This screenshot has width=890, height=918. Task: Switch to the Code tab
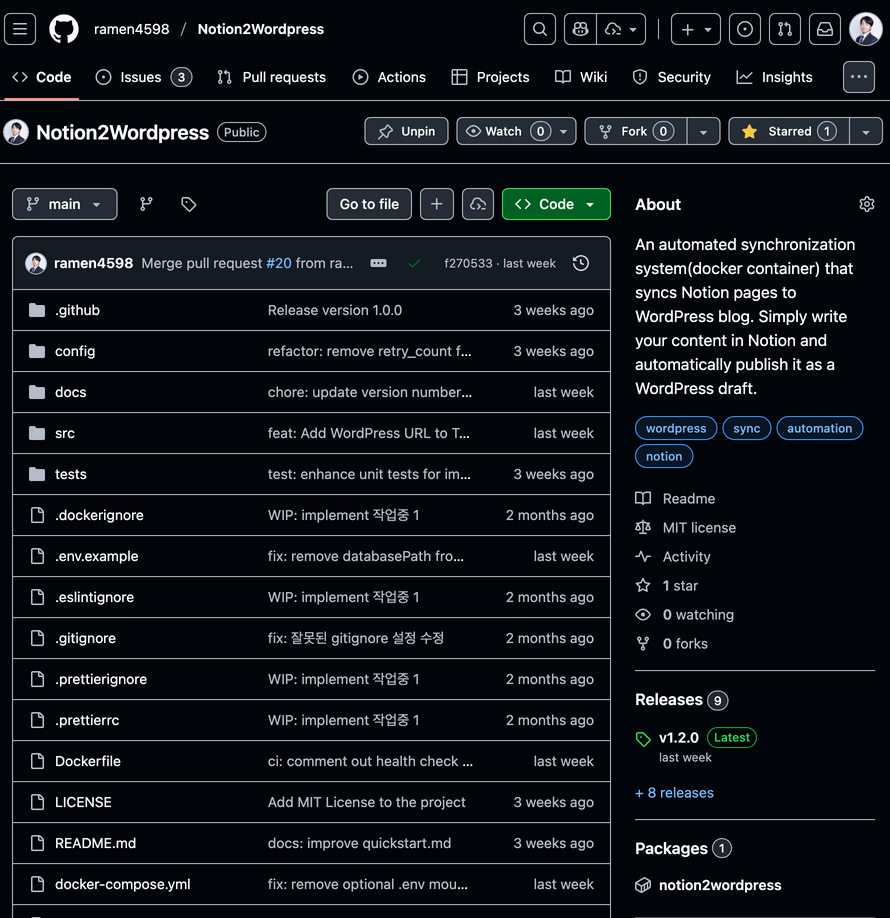pos(42,77)
